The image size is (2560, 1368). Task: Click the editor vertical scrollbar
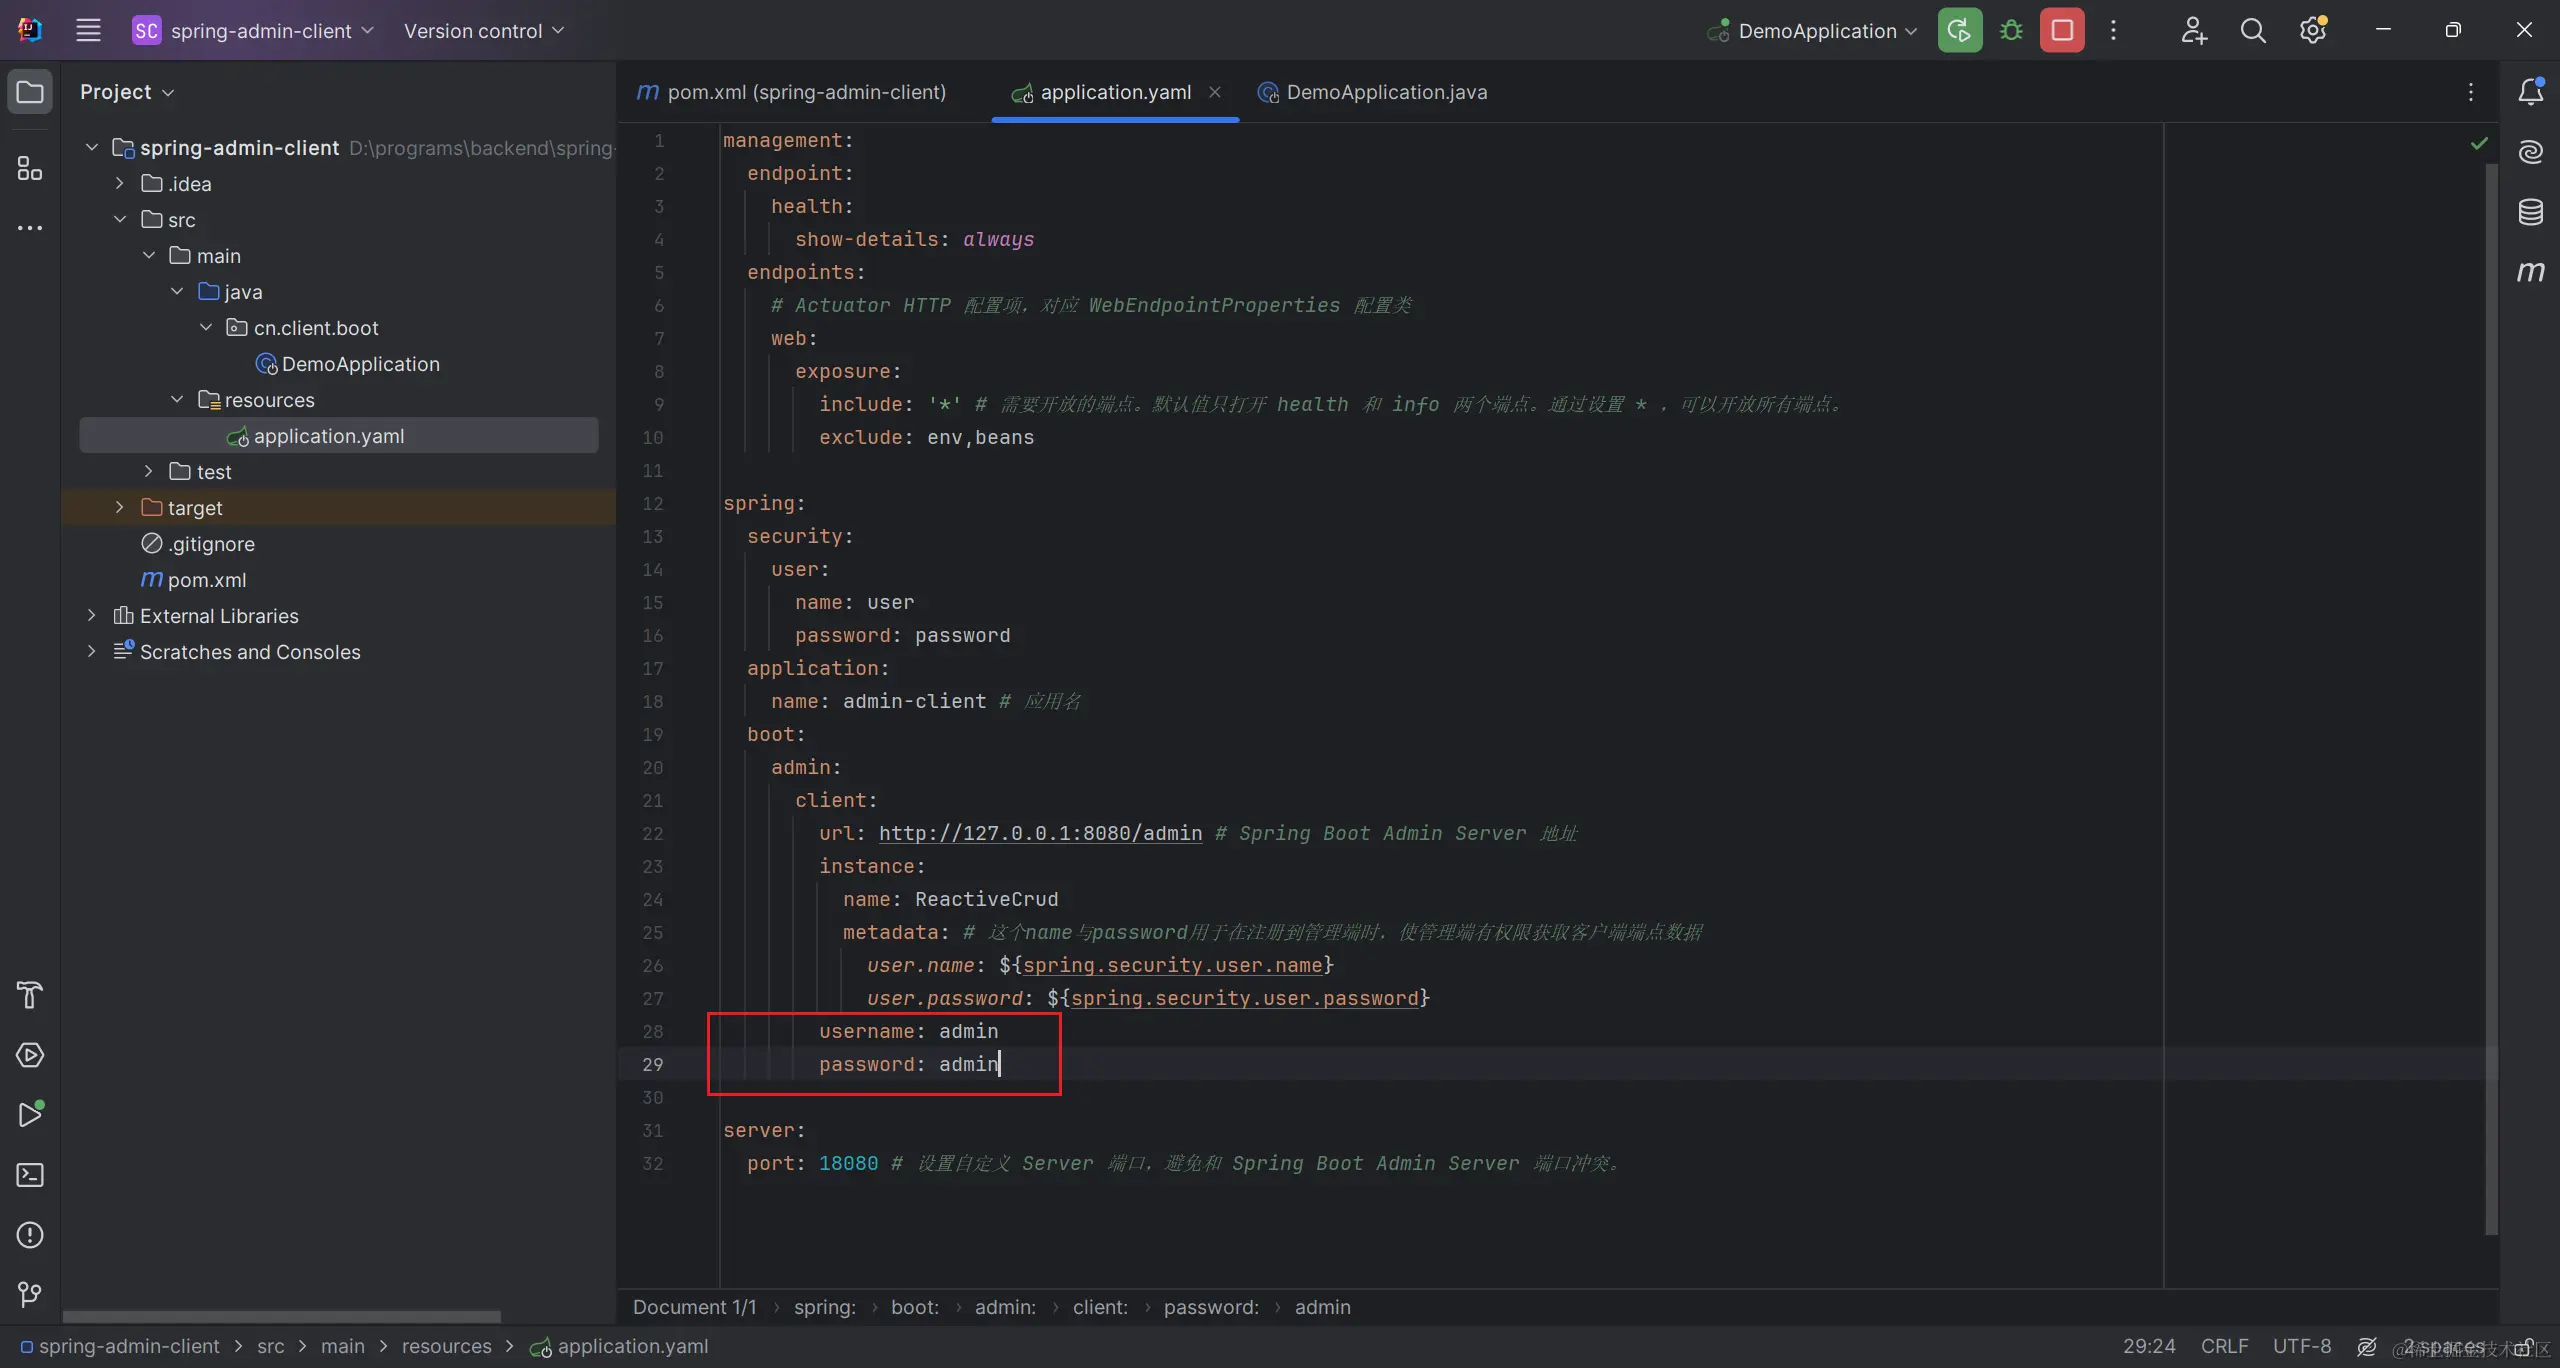[2491, 700]
